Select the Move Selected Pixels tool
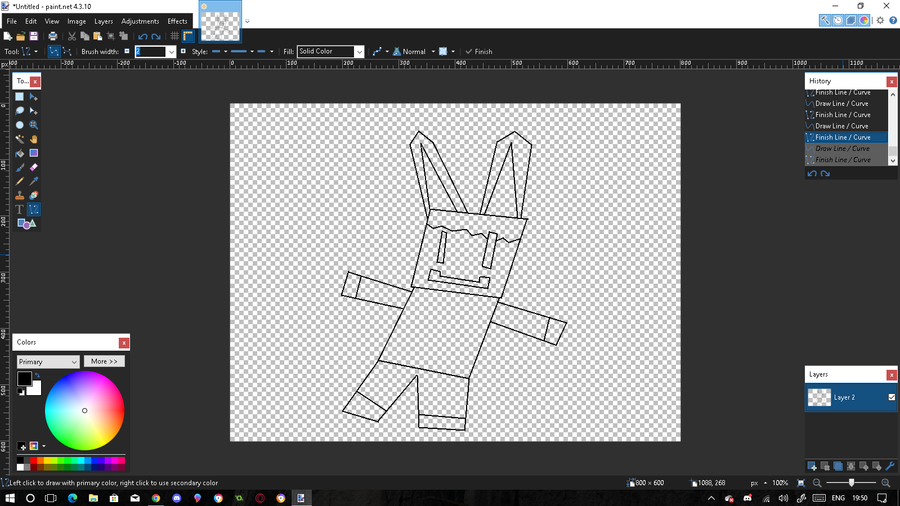The width and height of the screenshot is (900, 506). click(34, 97)
